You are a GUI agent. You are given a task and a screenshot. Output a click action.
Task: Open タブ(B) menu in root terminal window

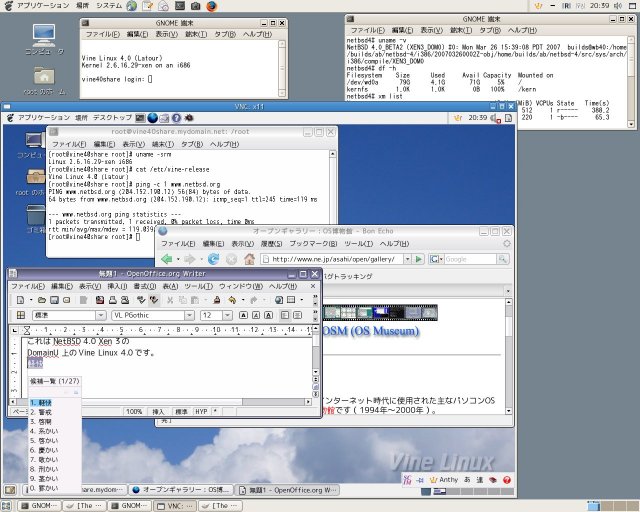(x=192, y=144)
